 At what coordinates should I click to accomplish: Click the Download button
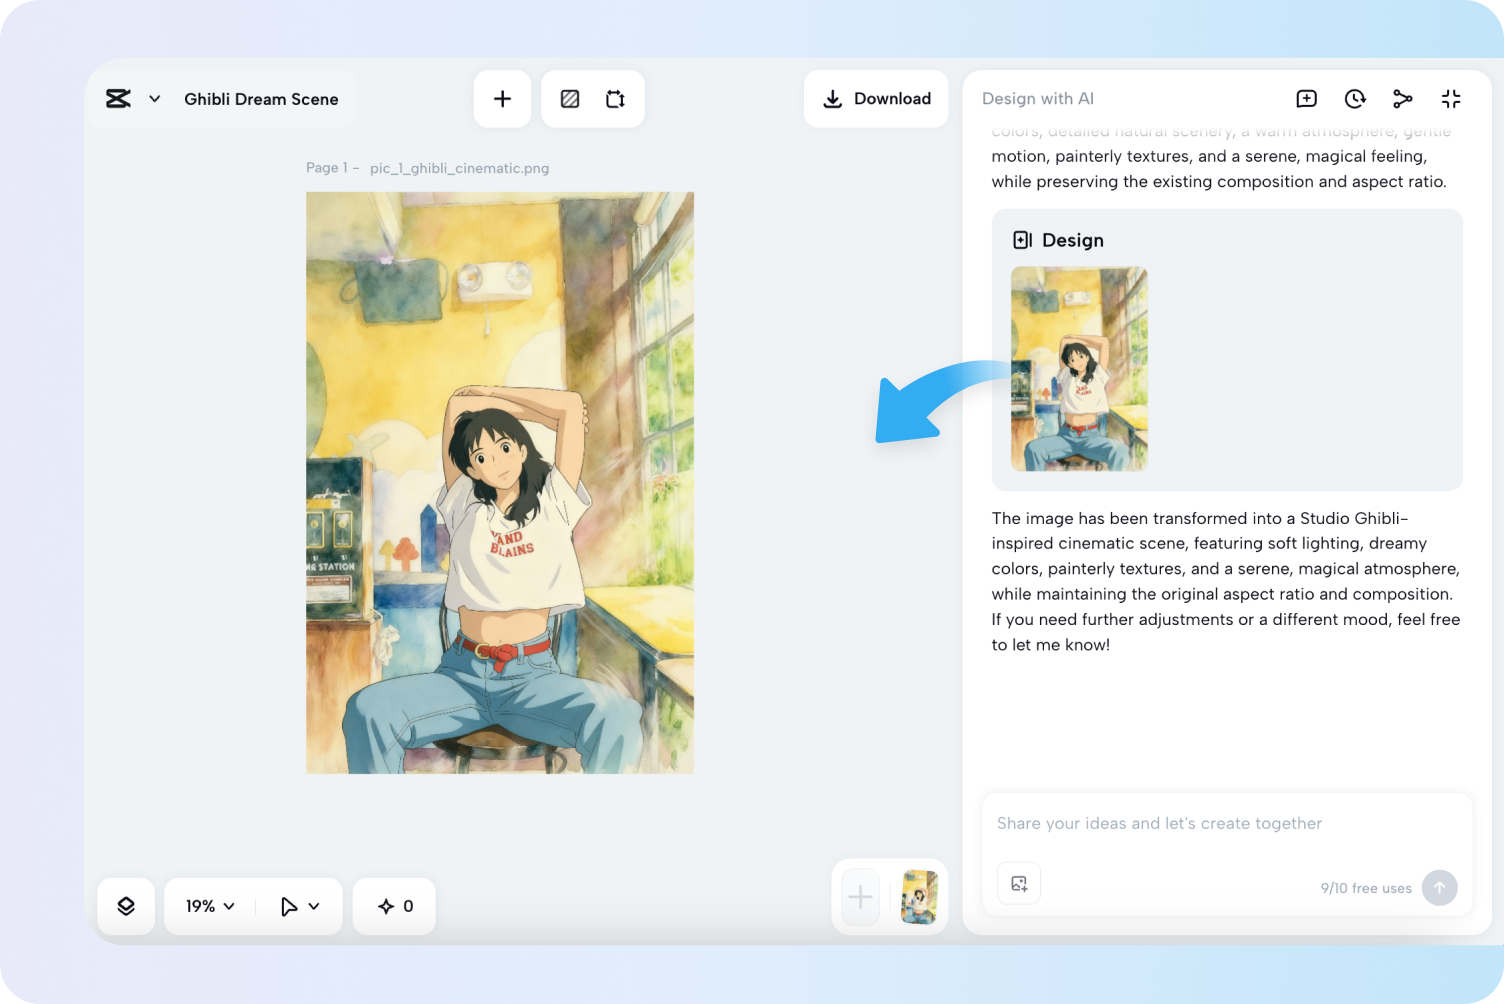(876, 99)
